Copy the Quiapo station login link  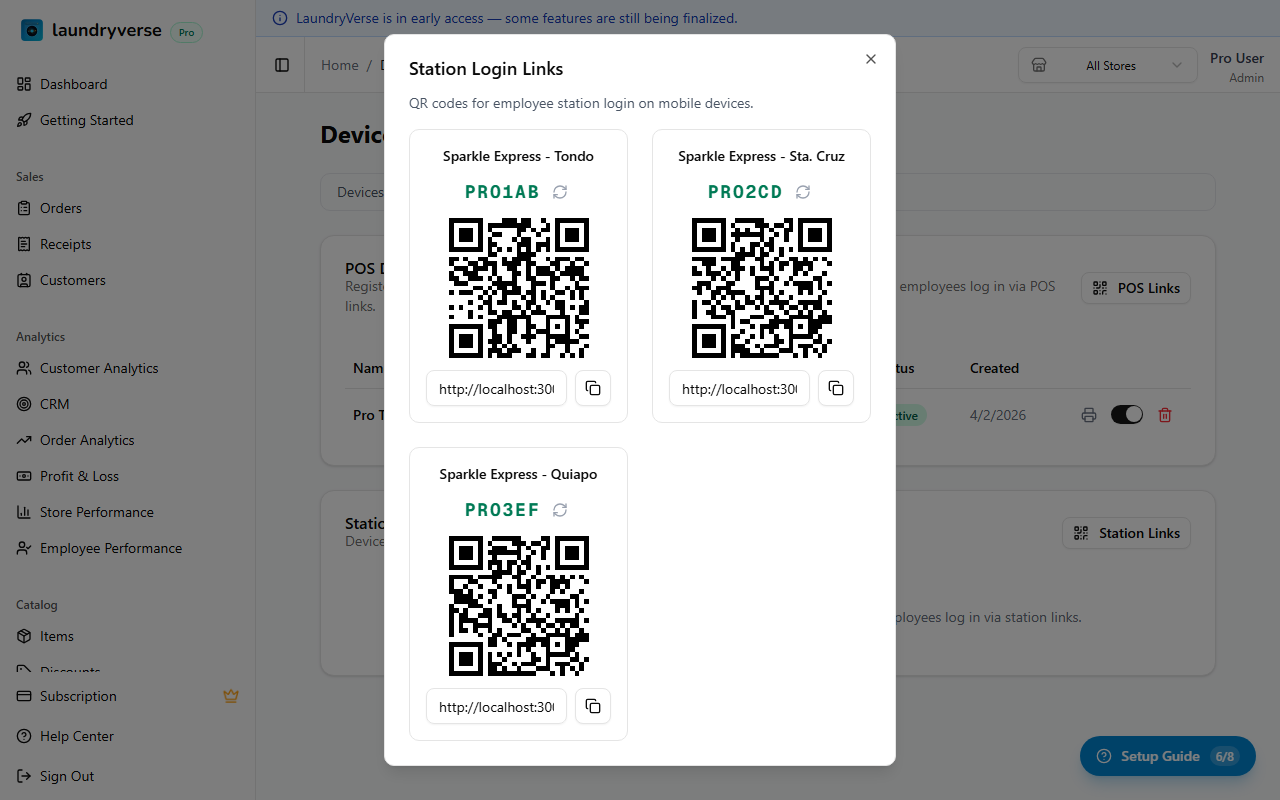coord(593,706)
